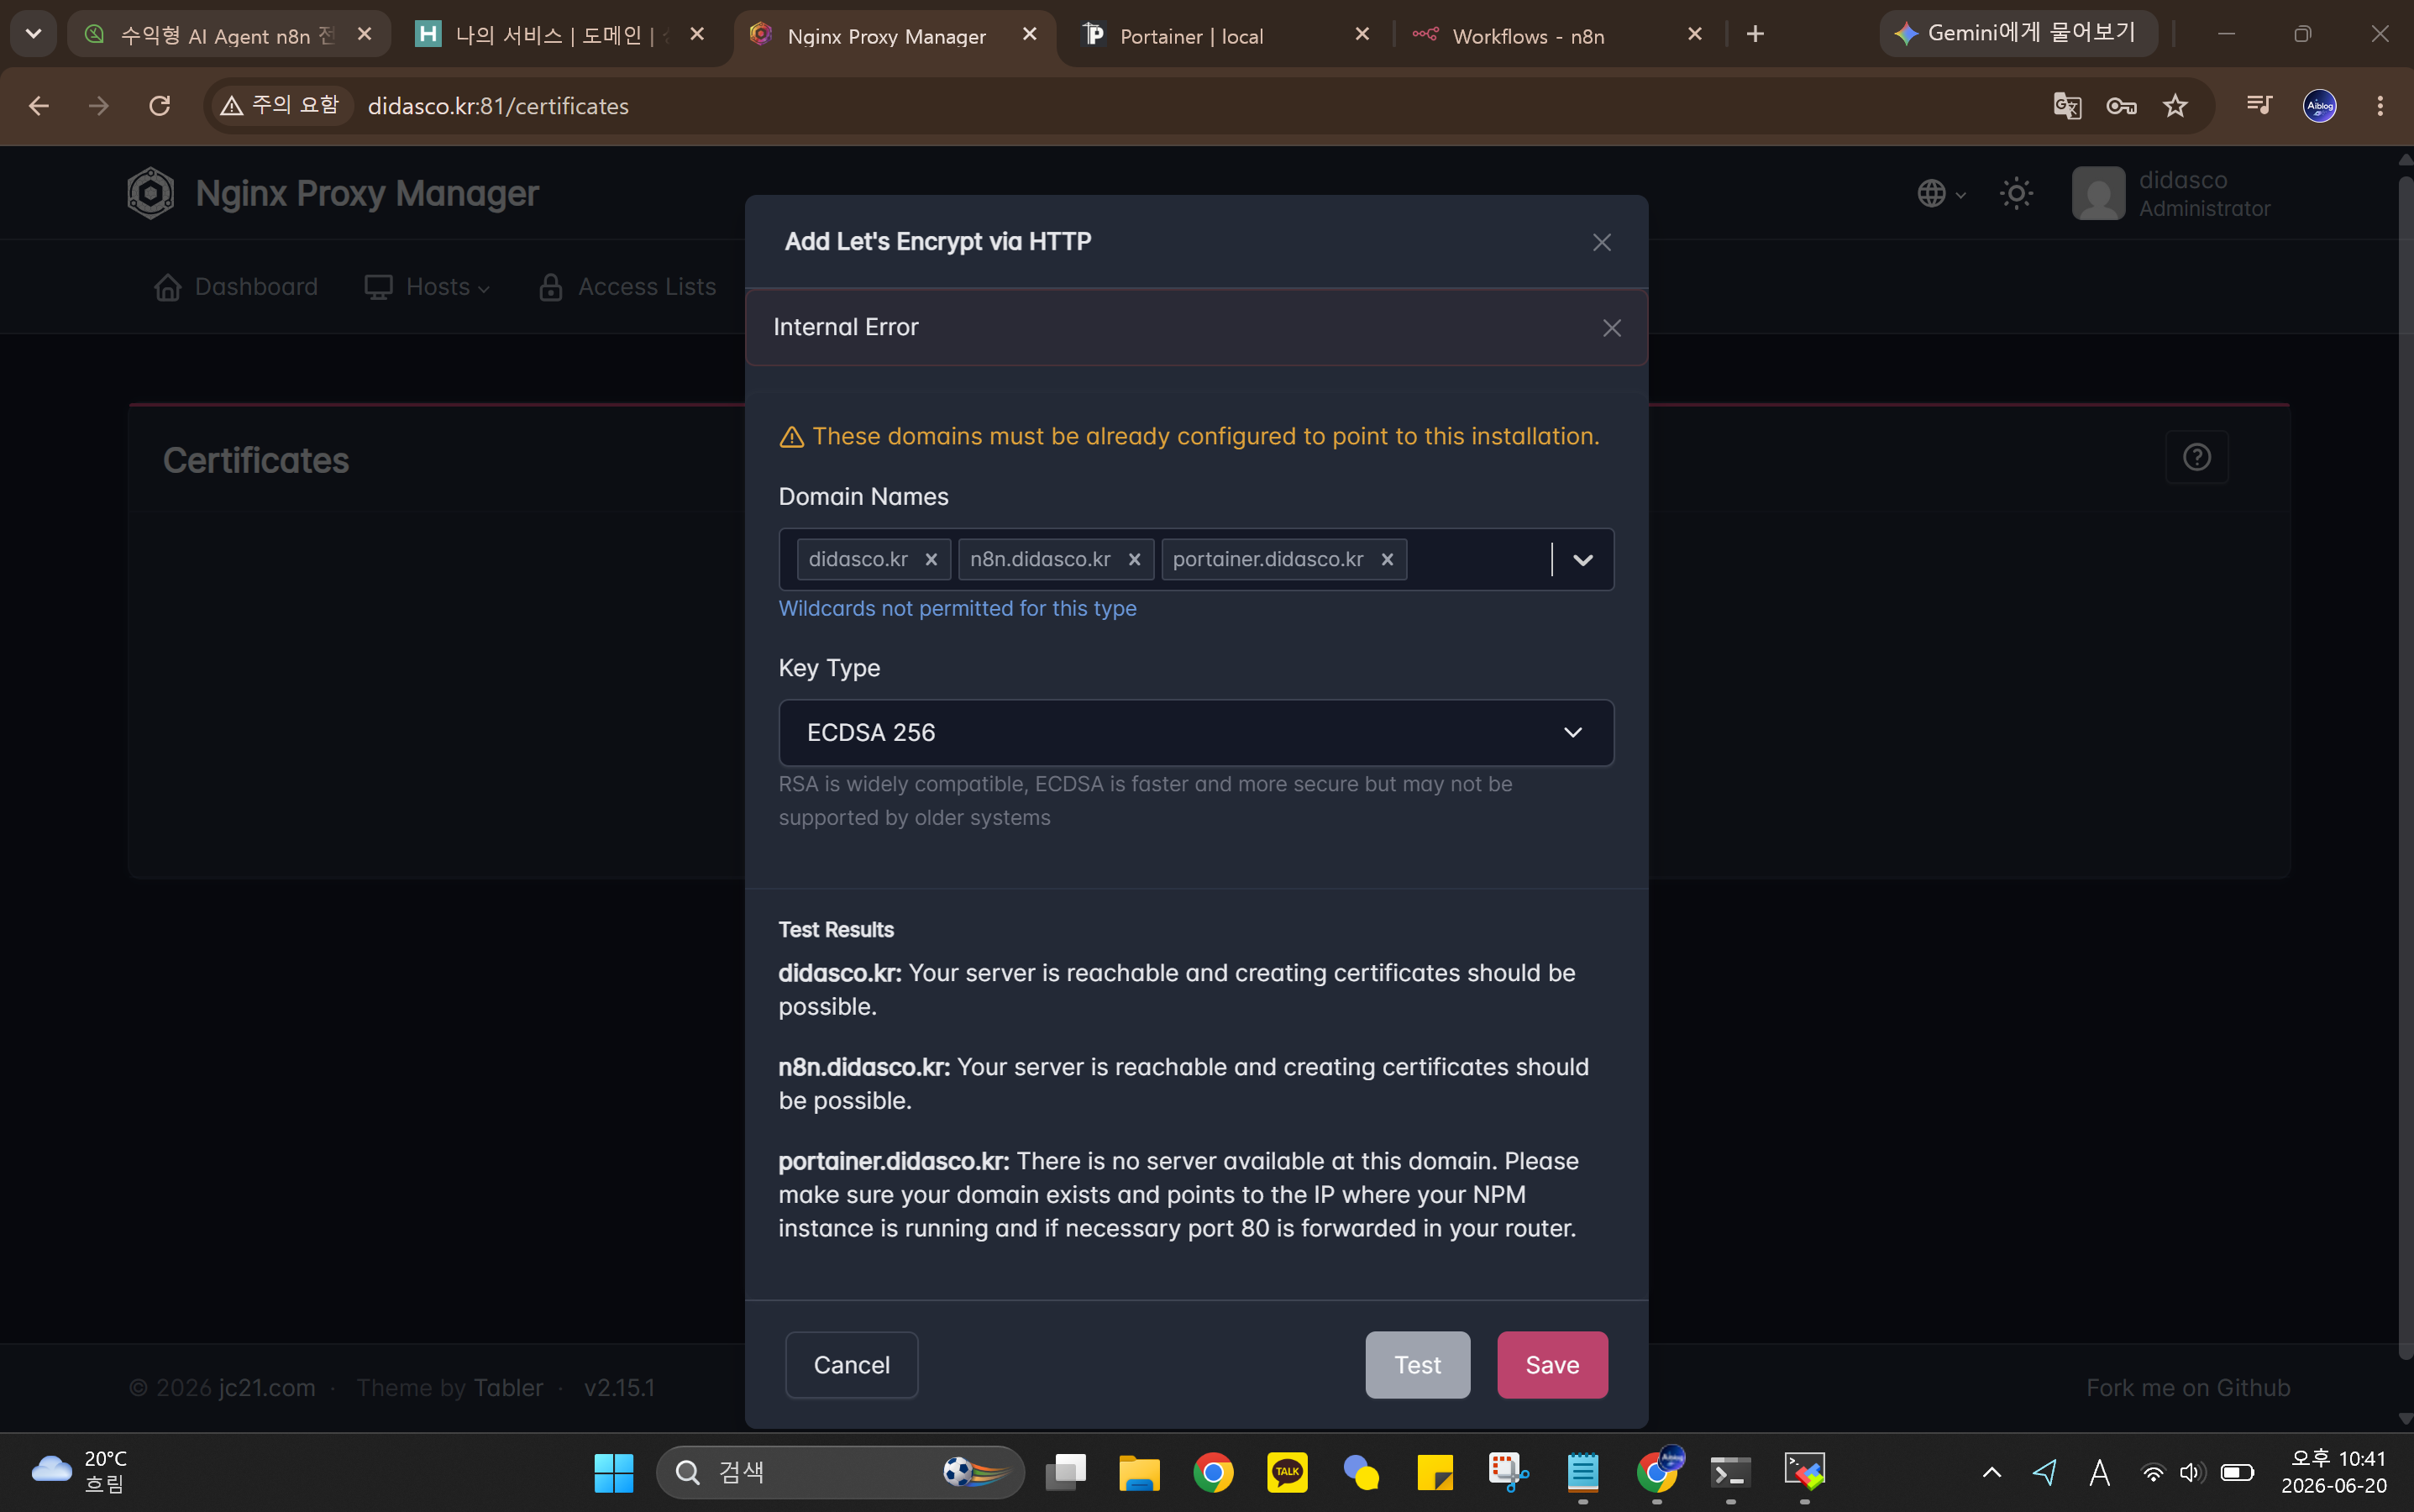Close the Portainer local tab
The width and height of the screenshot is (2414, 1512).
1362,34
